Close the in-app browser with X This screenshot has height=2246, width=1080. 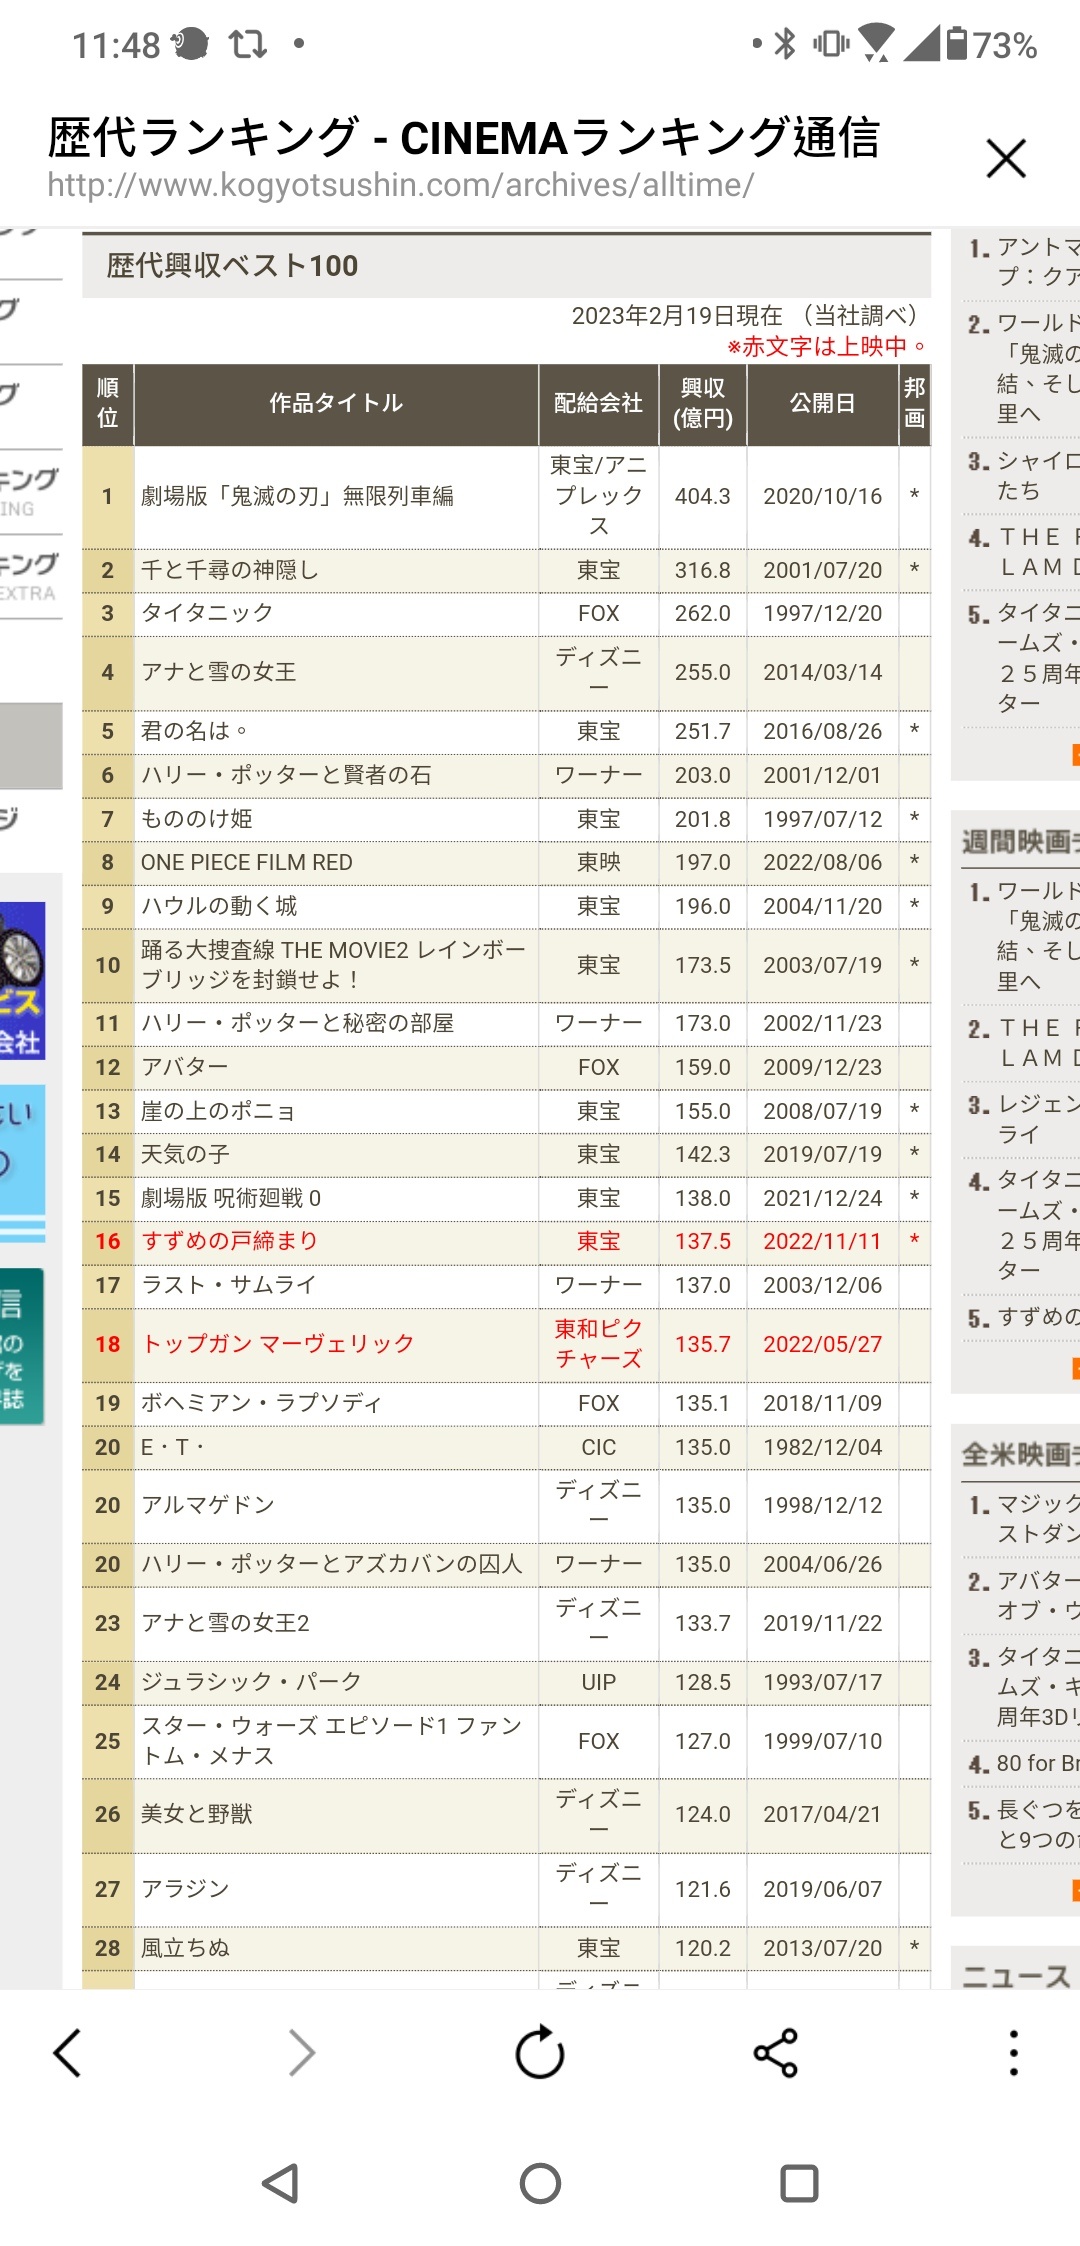click(1006, 158)
